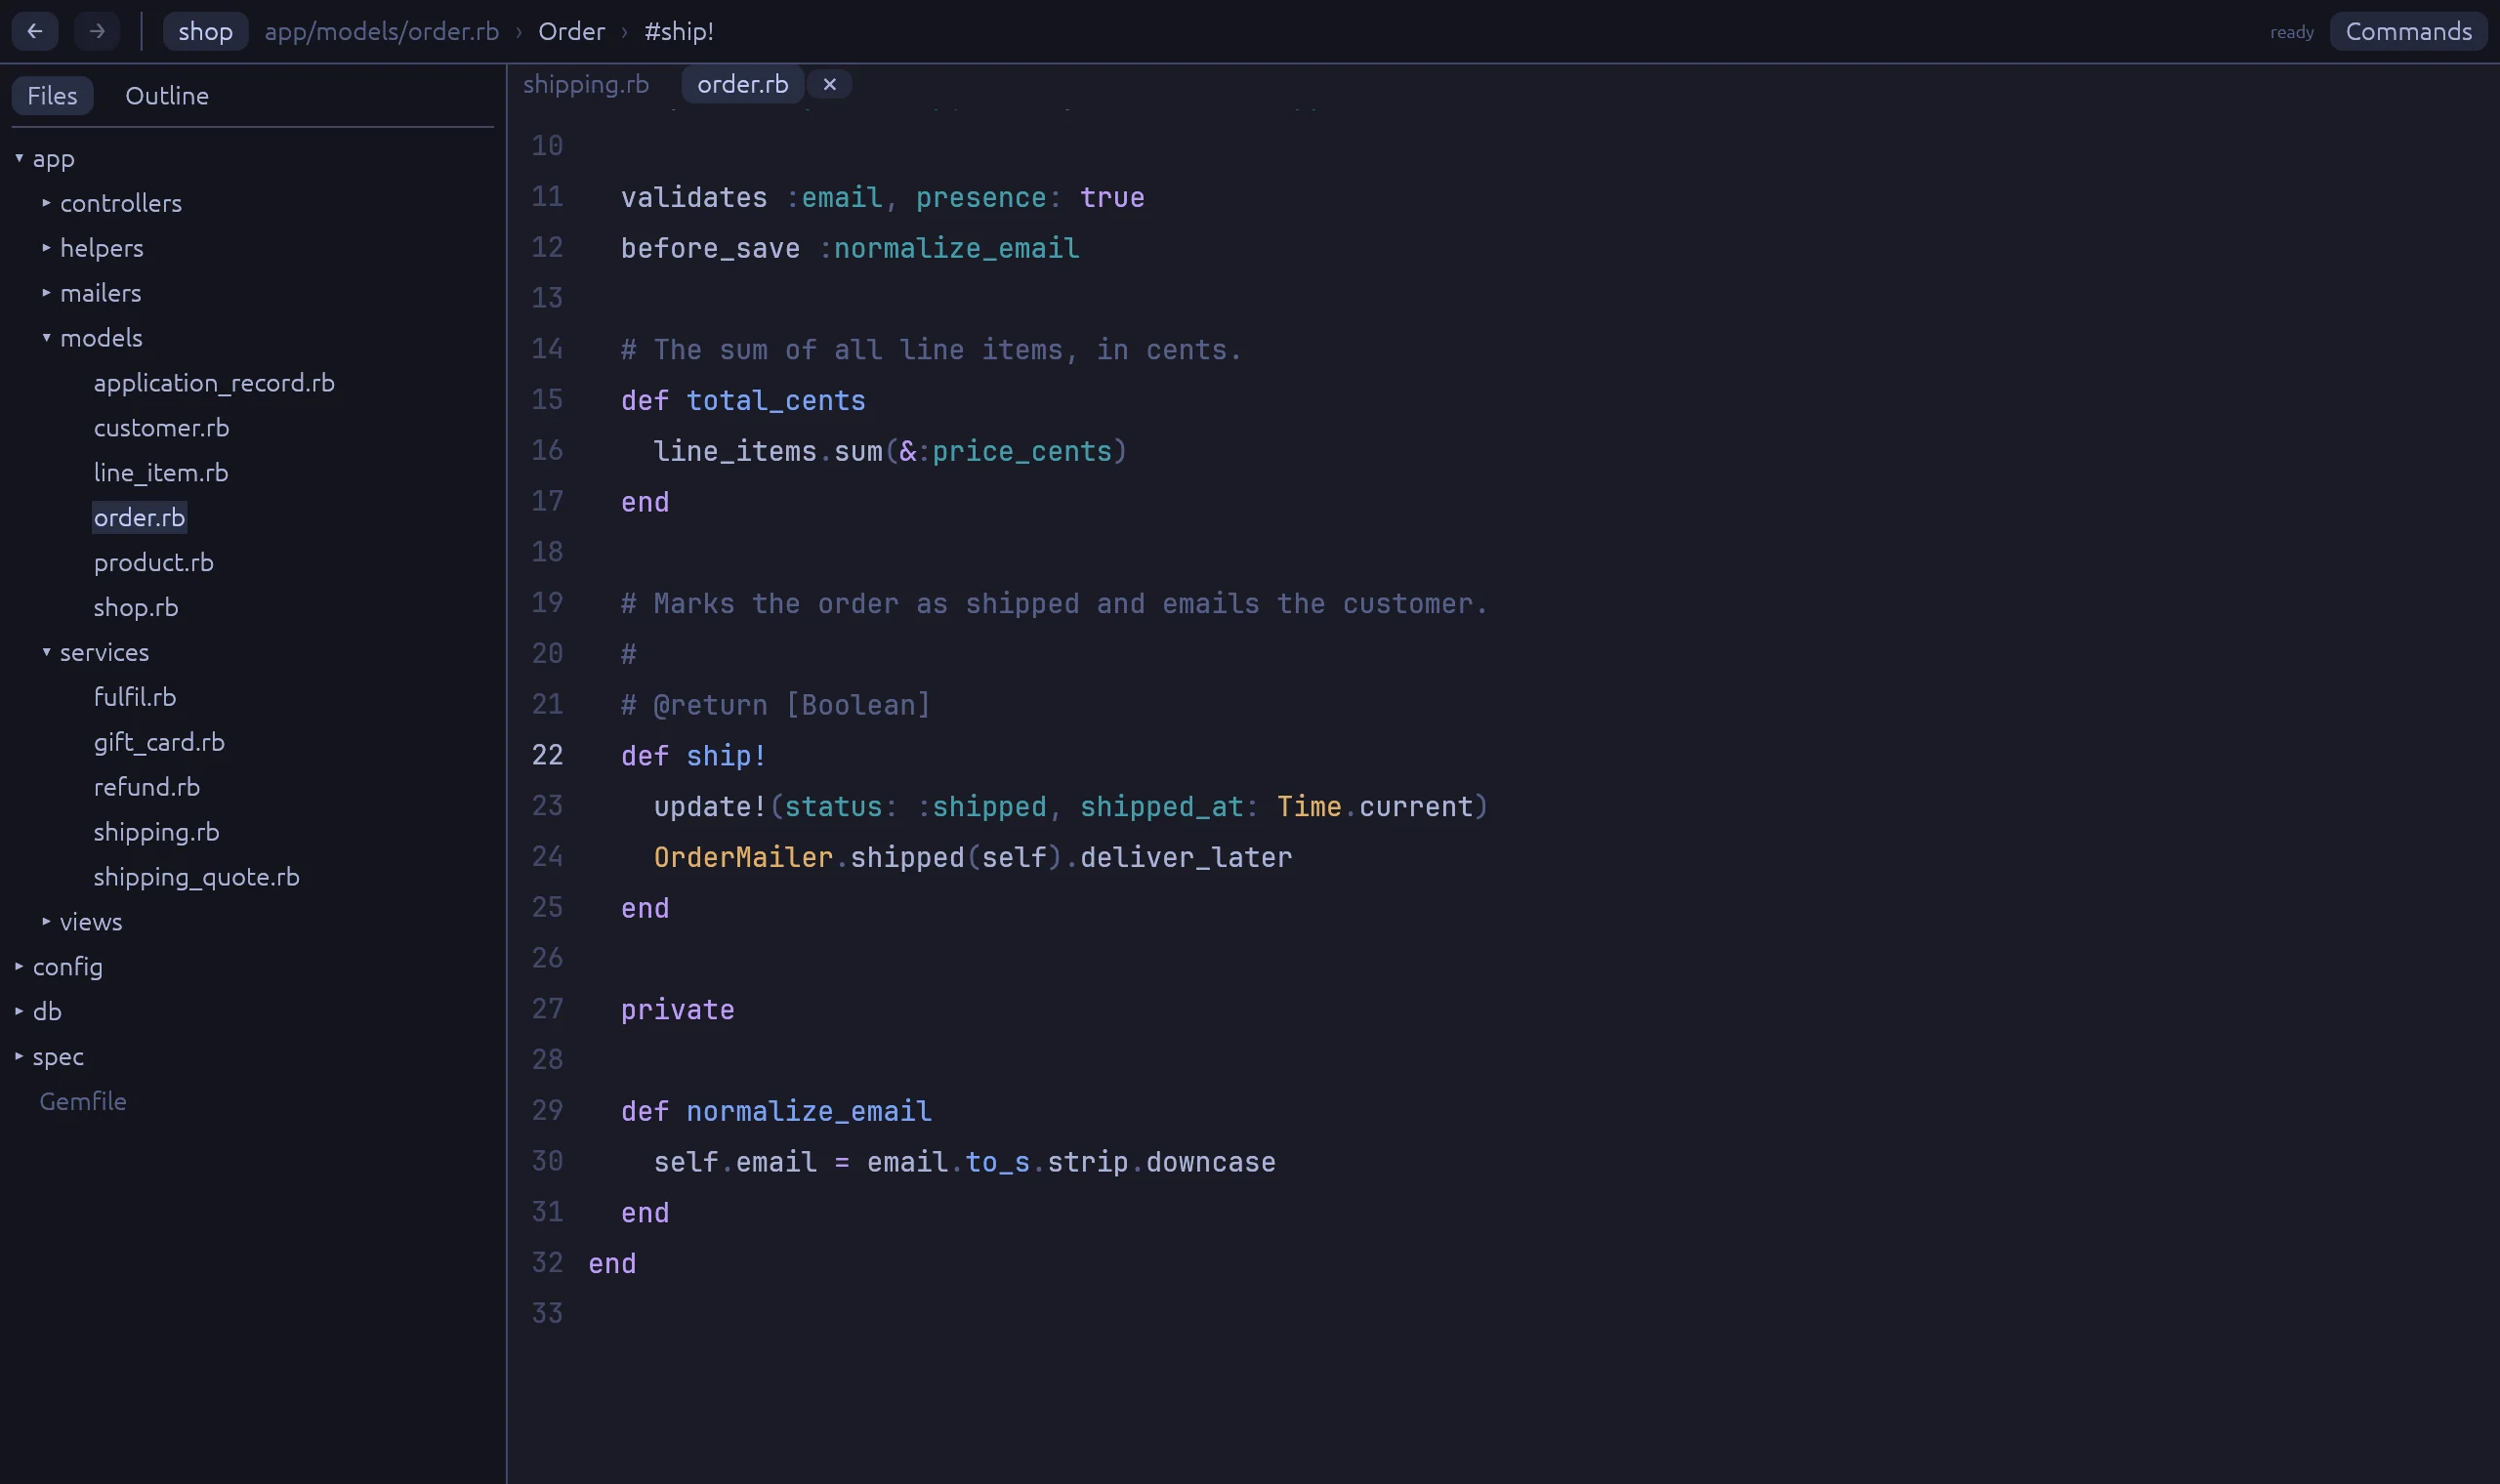Open the Gemfile in the file tree

click(x=83, y=1101)
